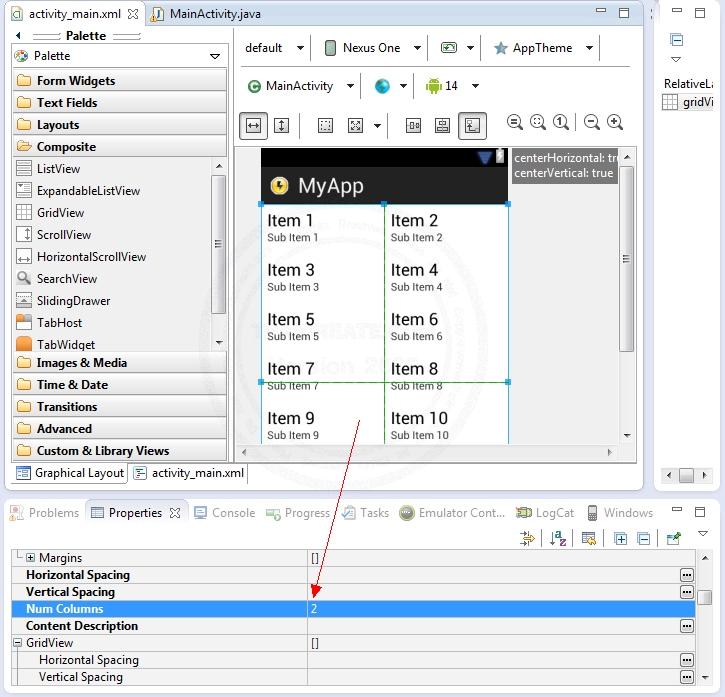This screenshot has height=697, width=725.
Task: Click the zoom out magnifier icon
Action: click(592, 123)
